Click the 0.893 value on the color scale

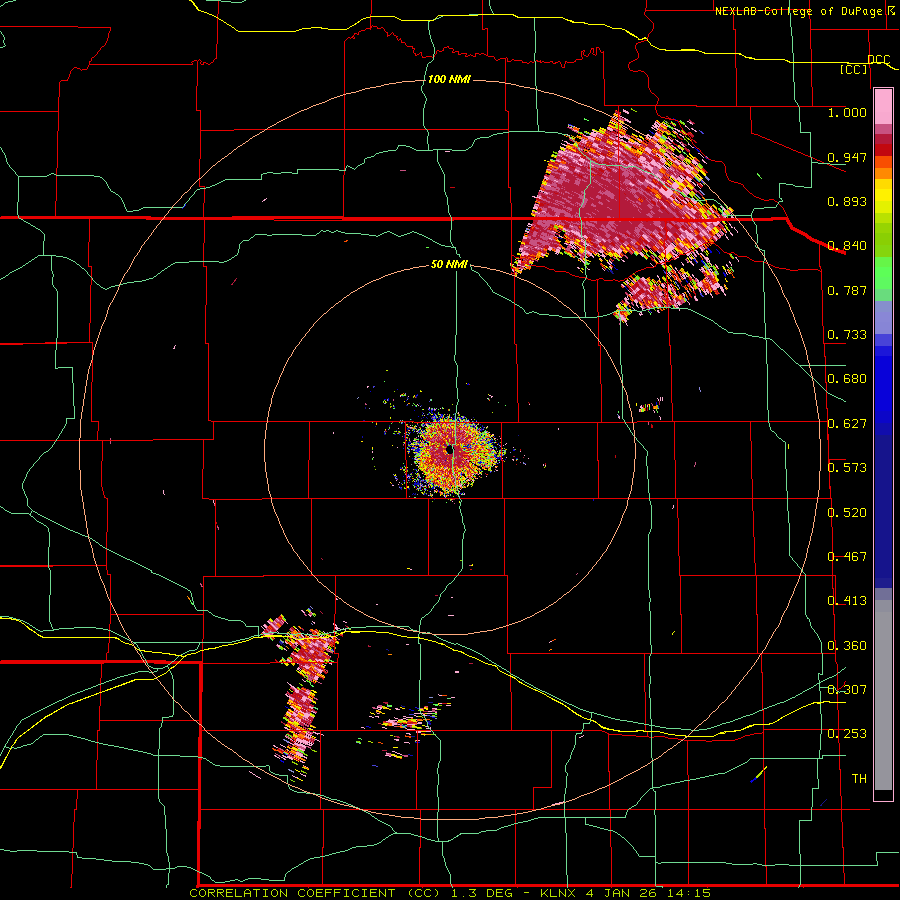coord(847,201)
